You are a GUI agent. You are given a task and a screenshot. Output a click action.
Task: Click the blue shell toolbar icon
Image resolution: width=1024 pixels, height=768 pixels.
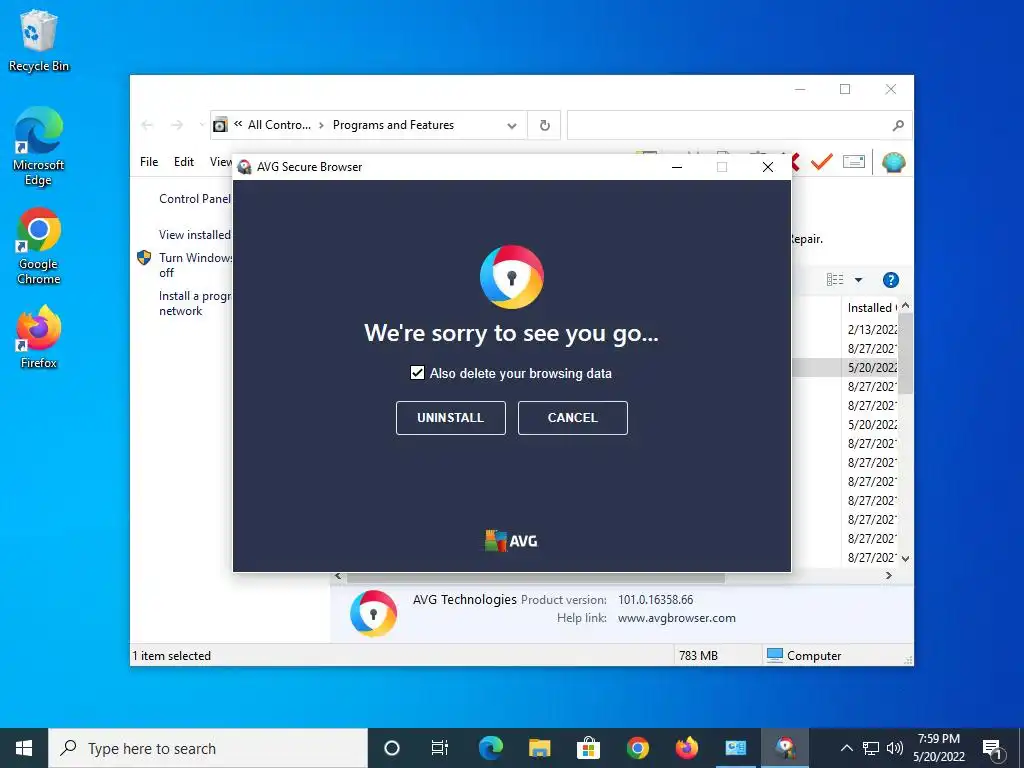click(x=893, y=162)
